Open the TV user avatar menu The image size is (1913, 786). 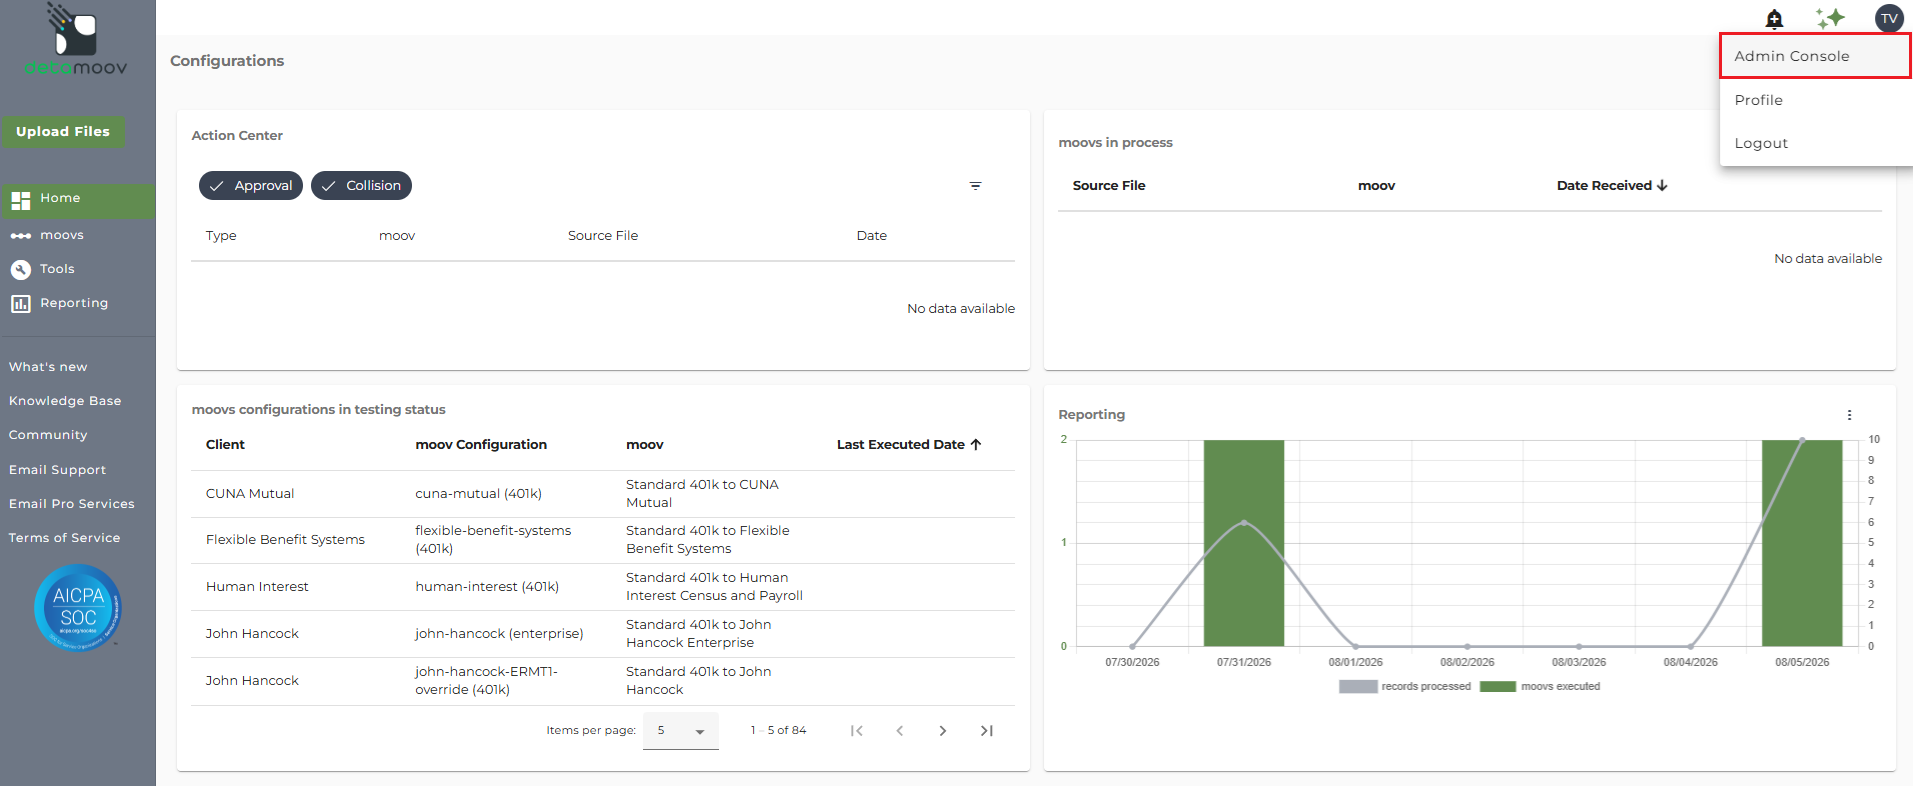pos(1889,18)
